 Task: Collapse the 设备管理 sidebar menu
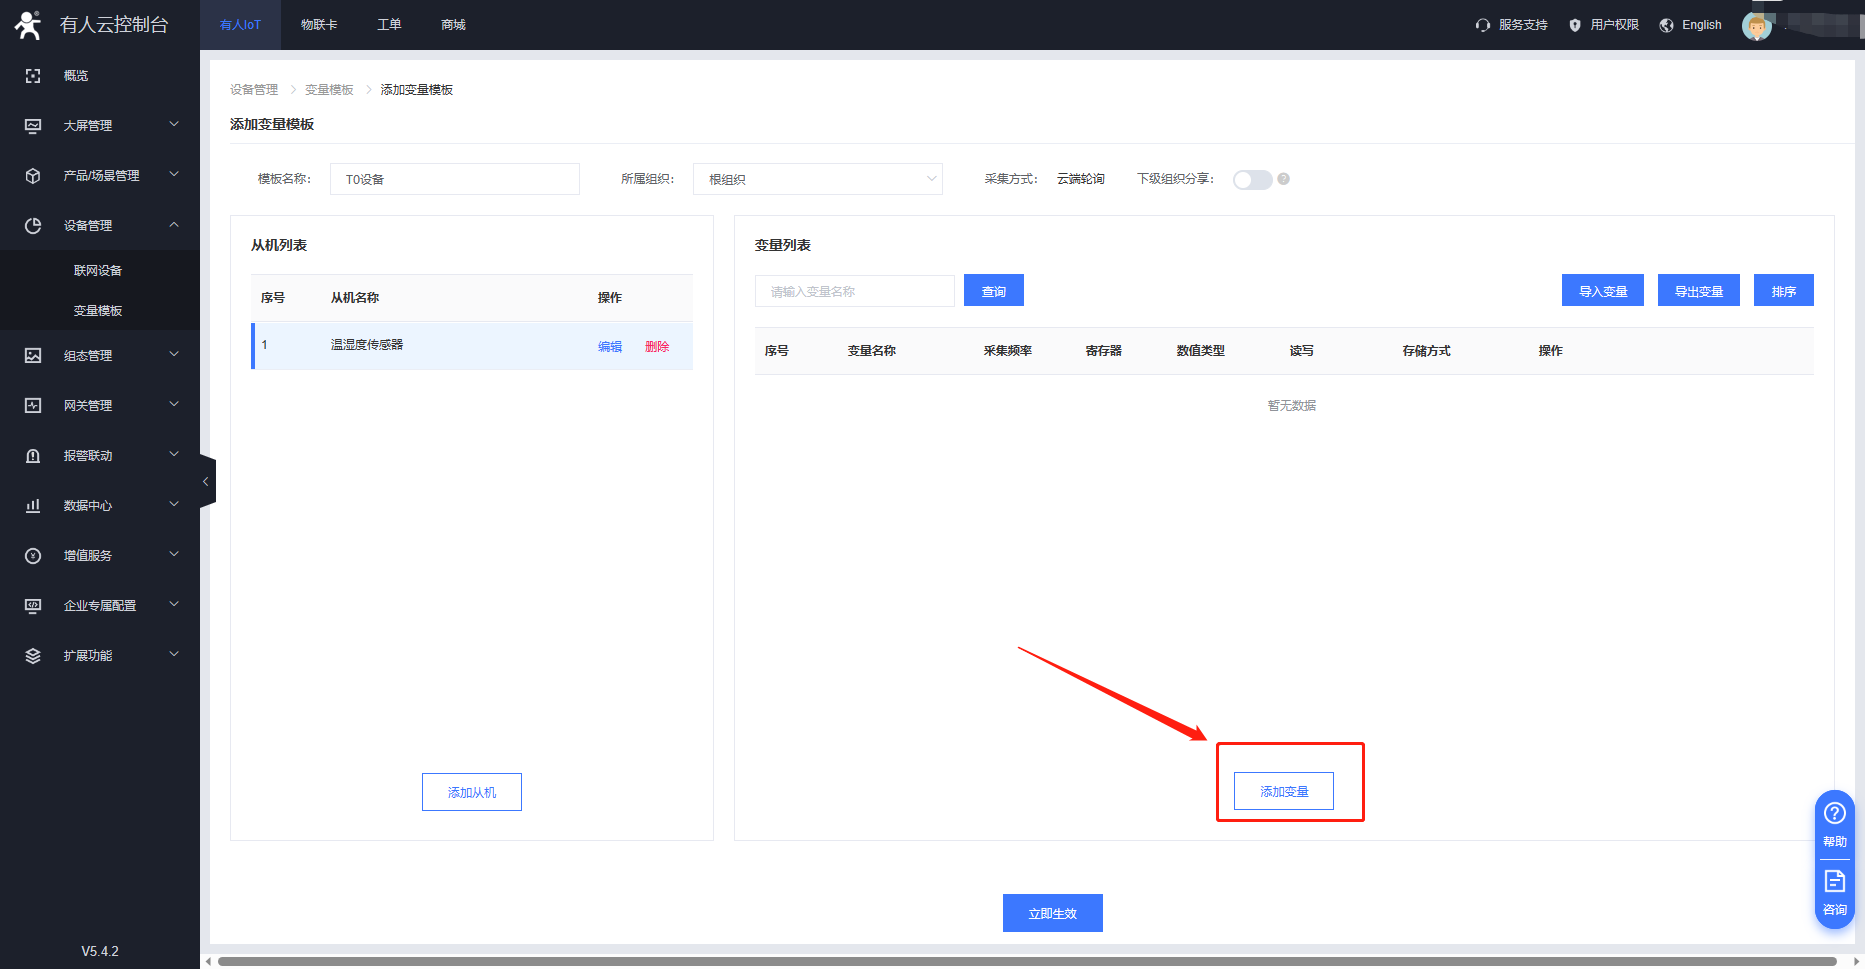[100, 226]
